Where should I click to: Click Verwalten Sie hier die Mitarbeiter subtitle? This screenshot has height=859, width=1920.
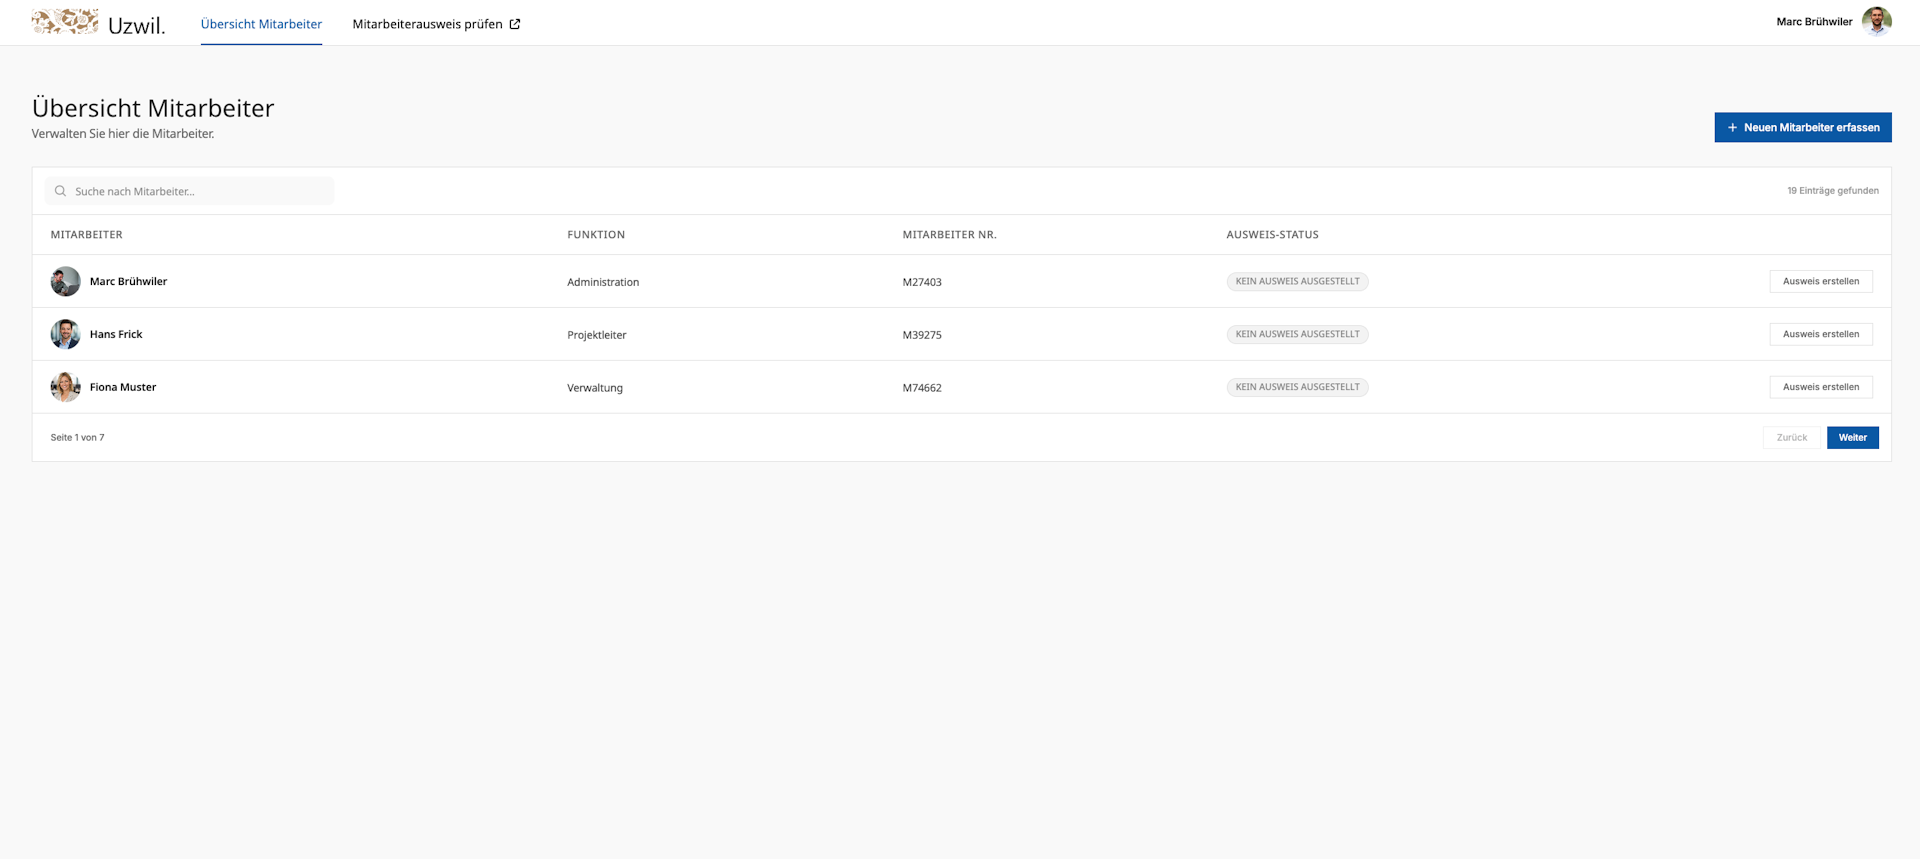pyautogui.click(x=123, y=134)
